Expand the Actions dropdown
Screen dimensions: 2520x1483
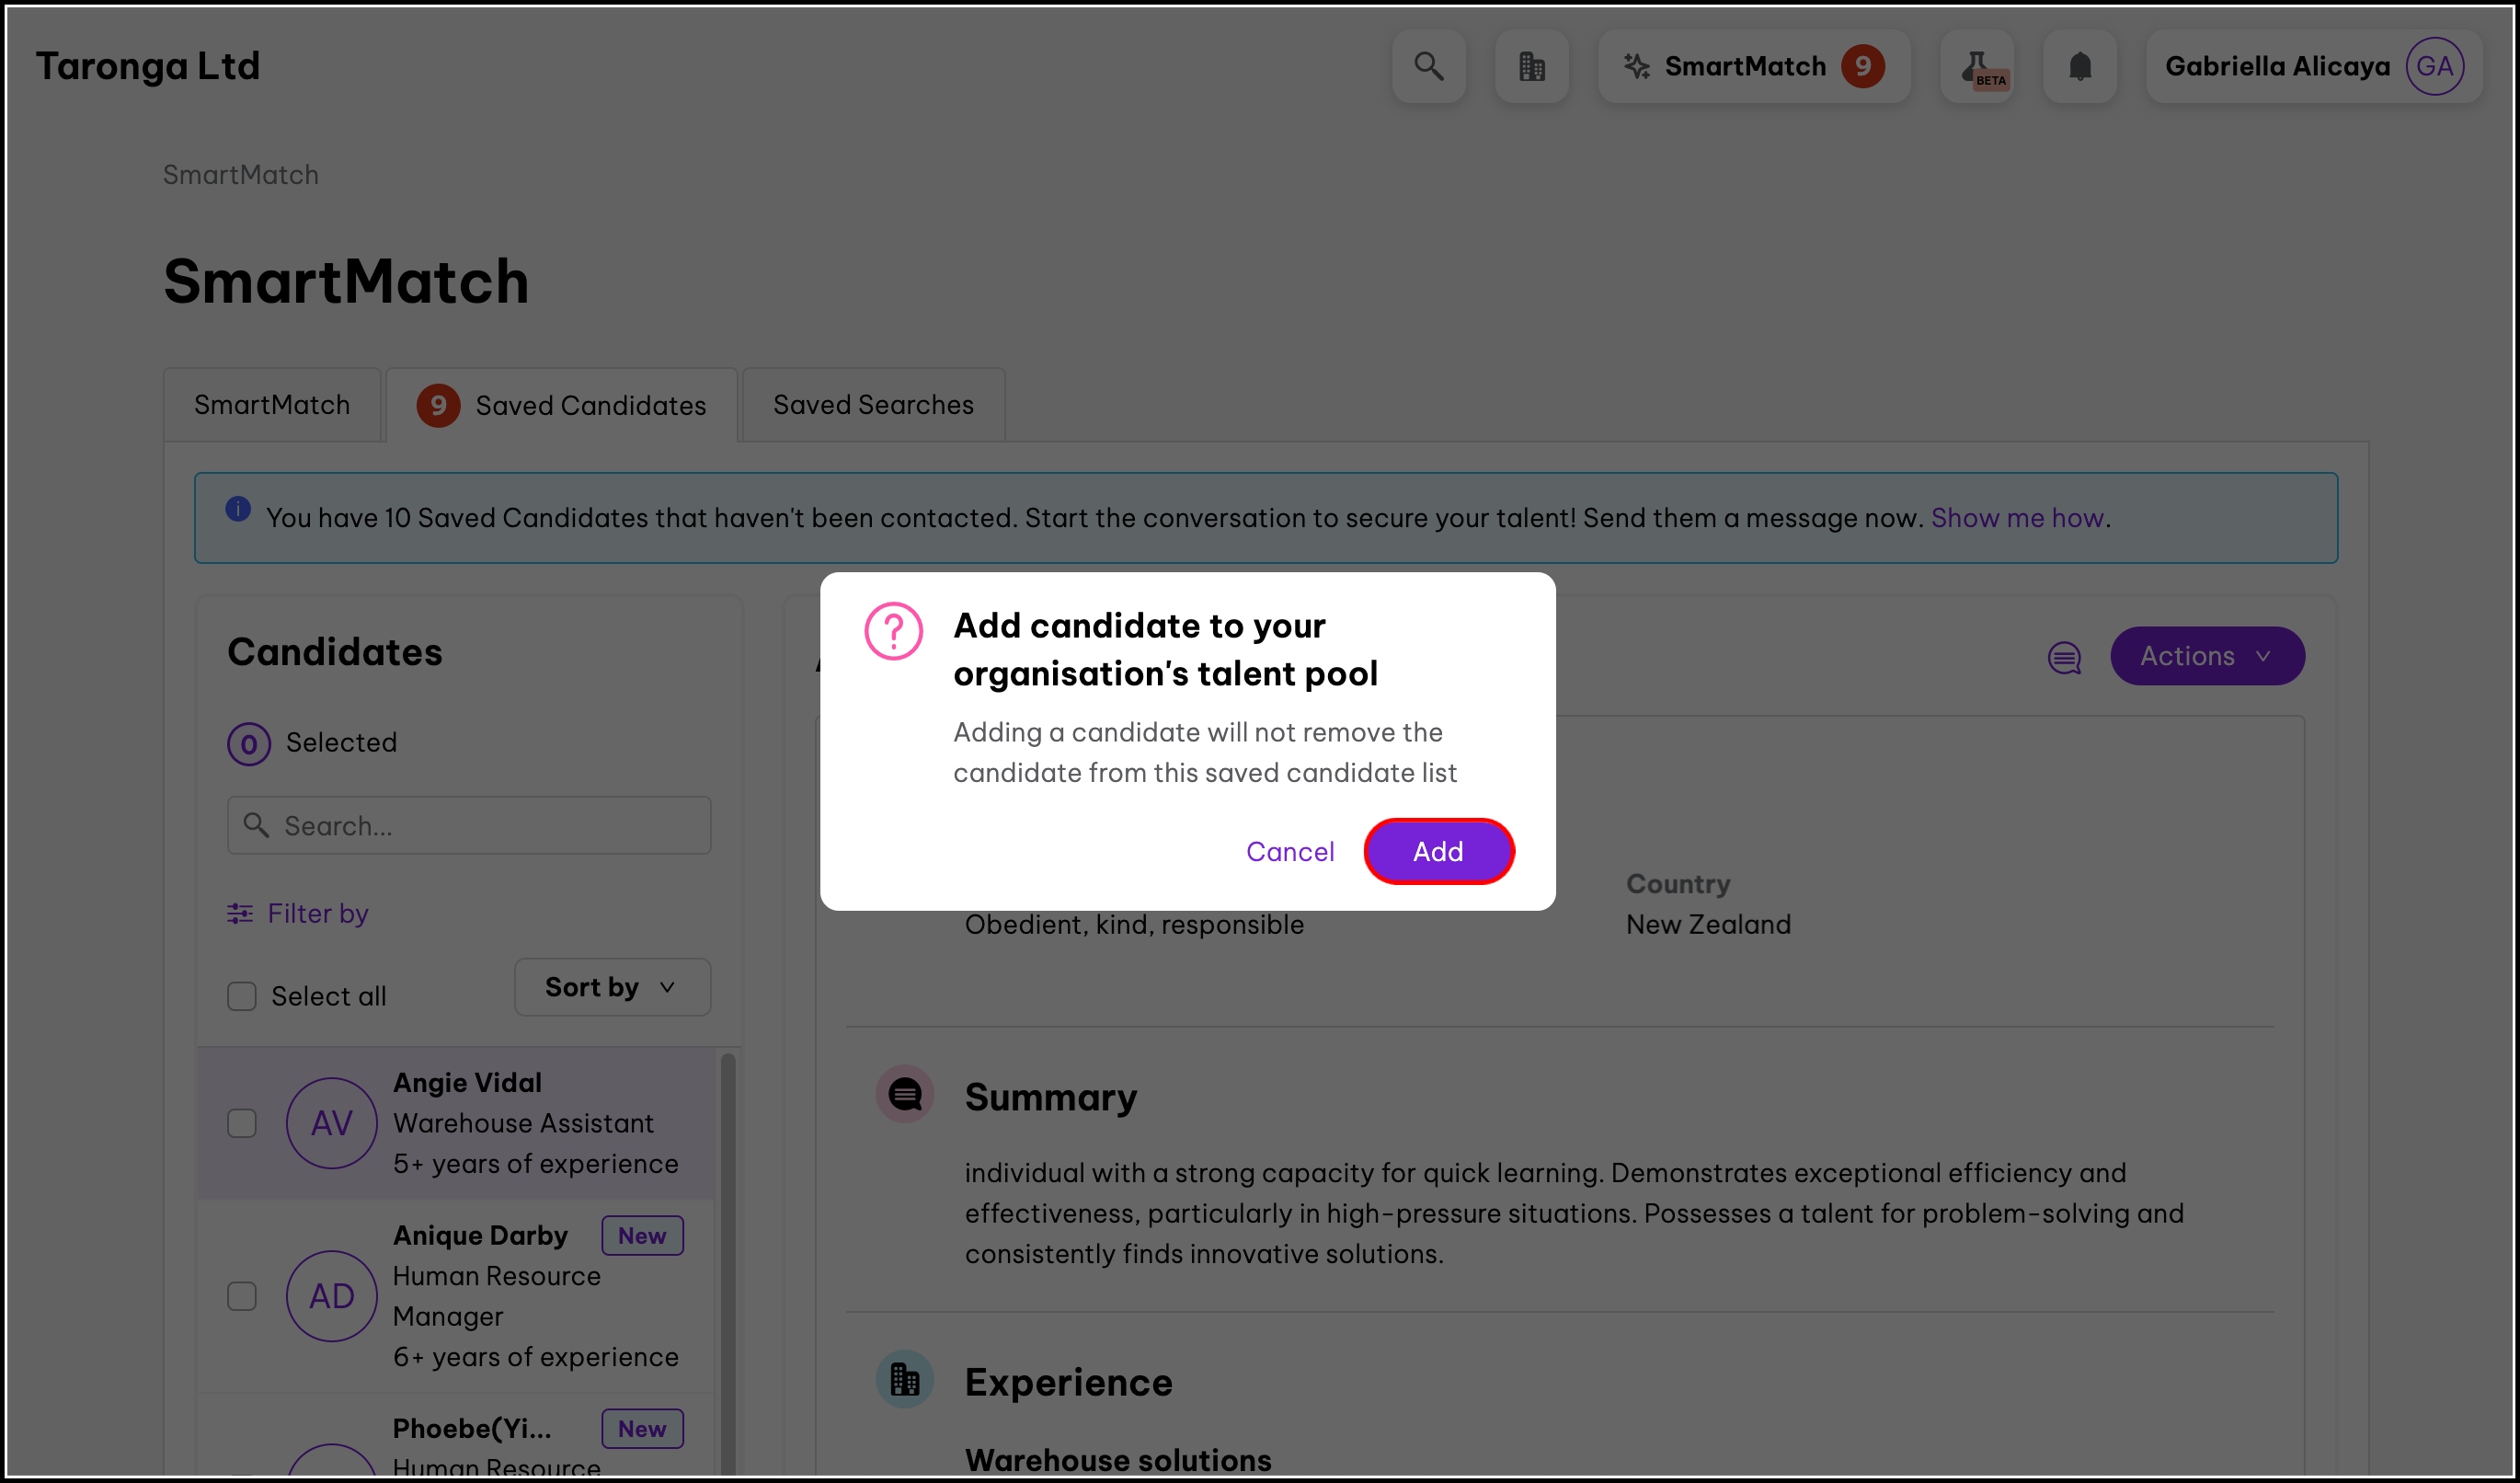click(x=2206, y=656)
